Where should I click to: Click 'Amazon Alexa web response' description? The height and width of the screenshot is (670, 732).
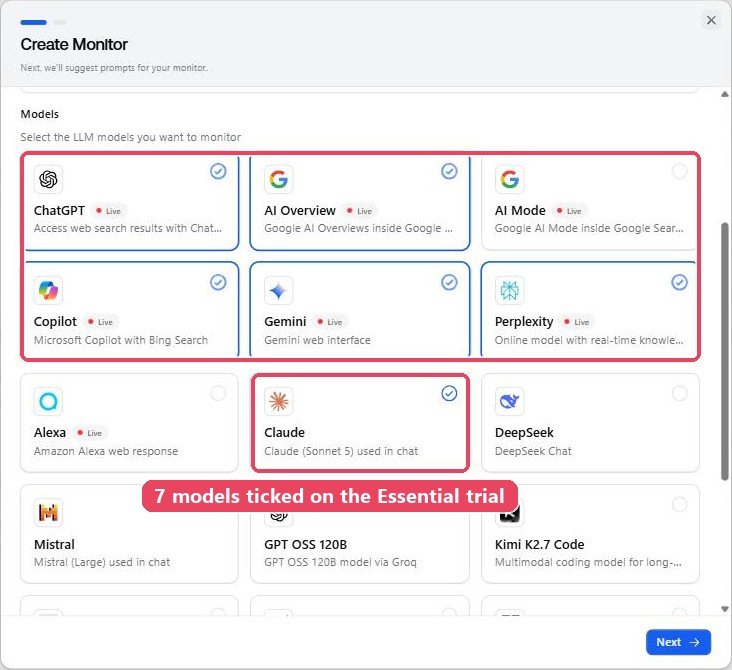click(106, 451)
